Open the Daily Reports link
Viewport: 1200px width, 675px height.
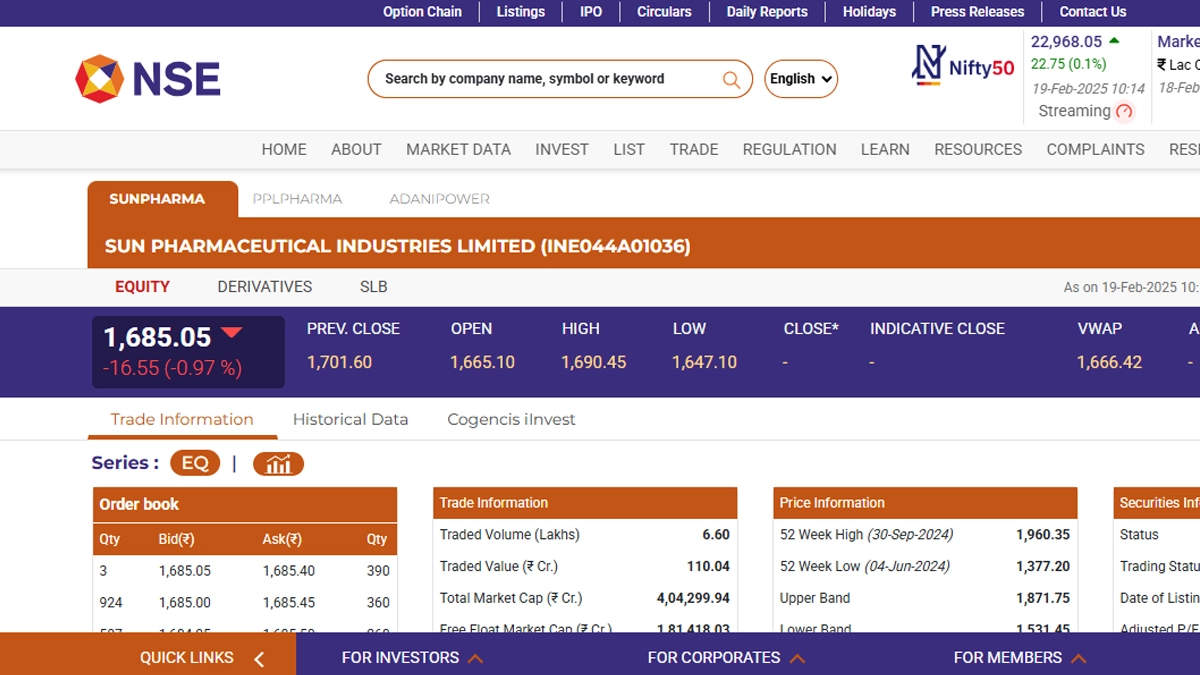pyautogui.click(x=767, y=12)
